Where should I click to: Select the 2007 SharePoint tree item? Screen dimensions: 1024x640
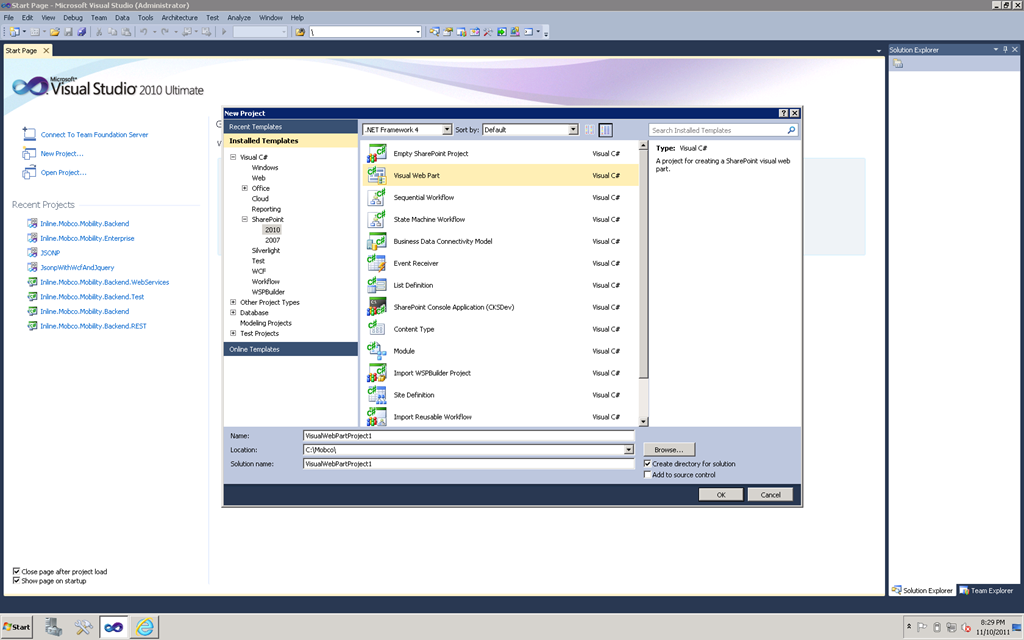click(x=272, y=240)
